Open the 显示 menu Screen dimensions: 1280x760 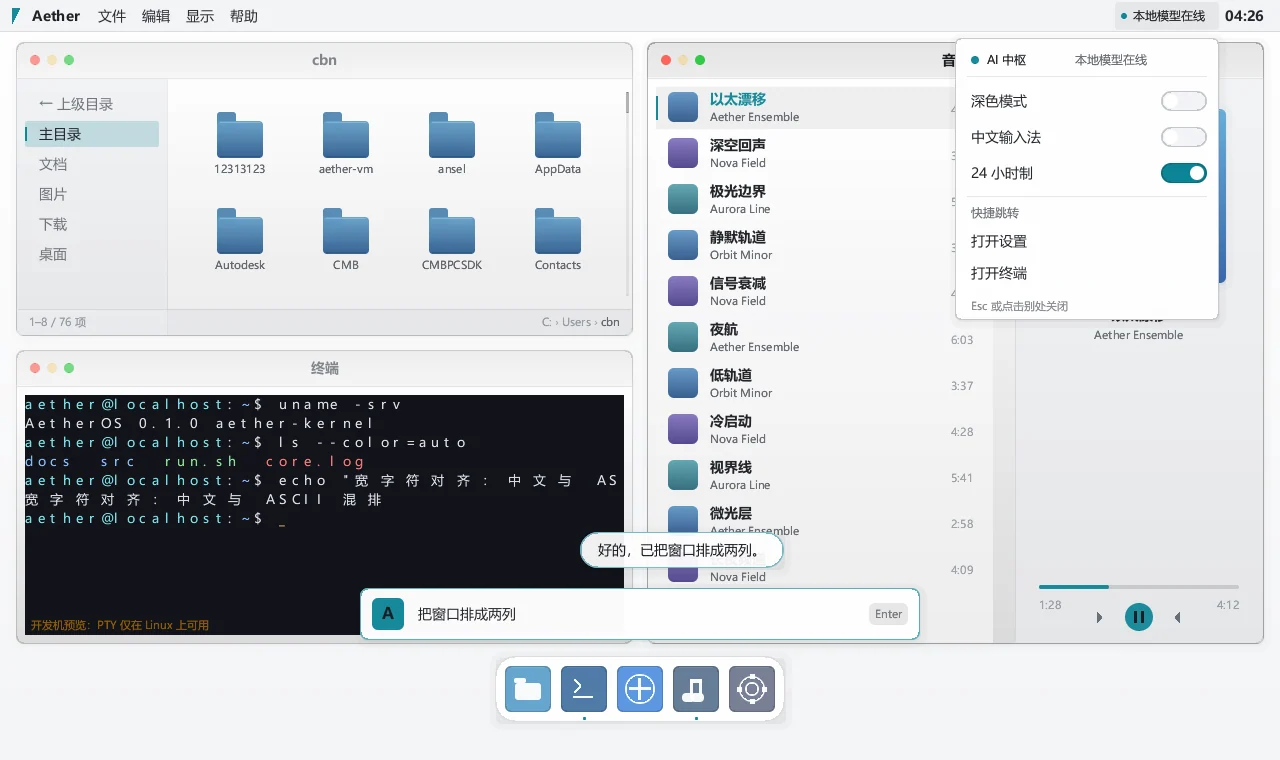tap(200, 16)
